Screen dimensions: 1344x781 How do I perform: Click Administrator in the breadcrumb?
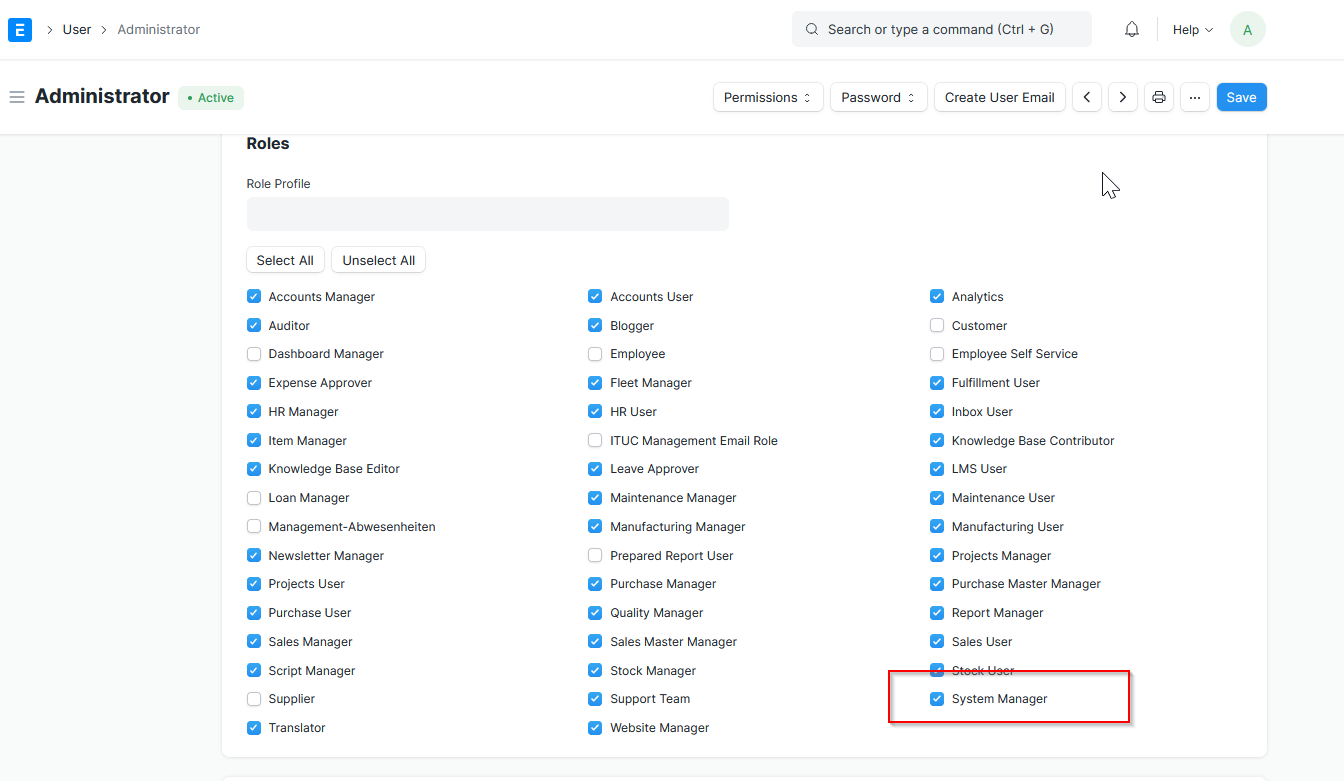coord(158,29)
